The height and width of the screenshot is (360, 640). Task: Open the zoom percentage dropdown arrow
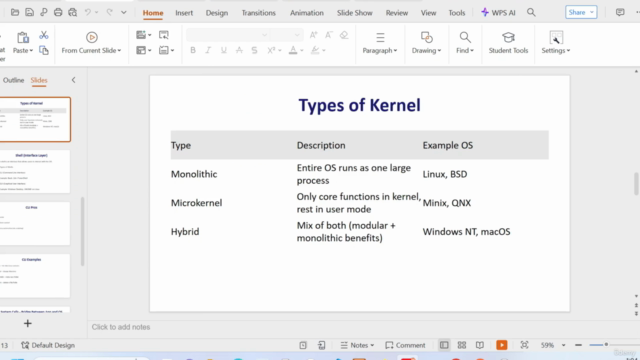pos(564,345)
